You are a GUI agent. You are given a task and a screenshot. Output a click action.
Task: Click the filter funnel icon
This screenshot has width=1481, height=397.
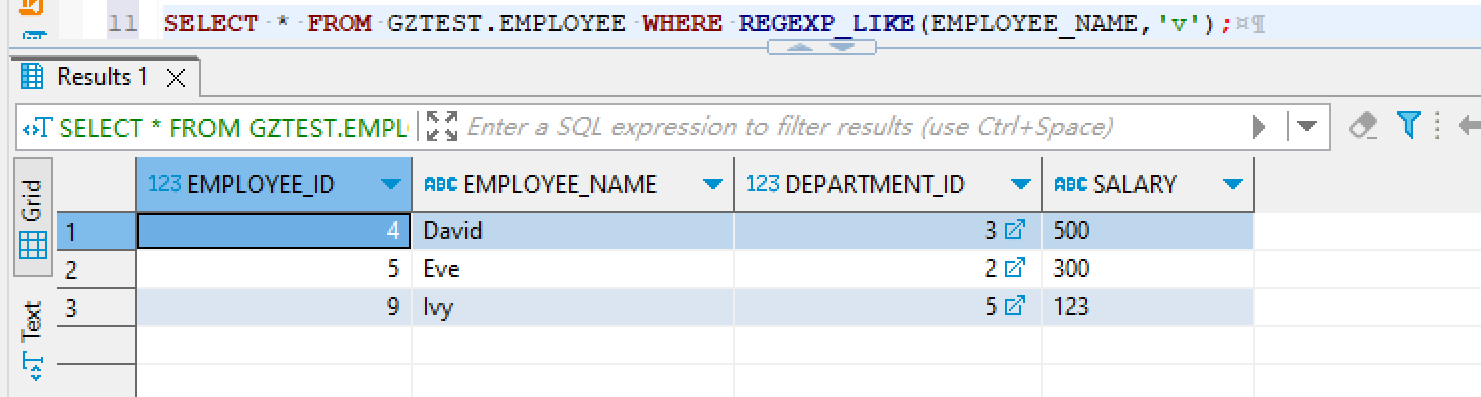coord(1409,125)
